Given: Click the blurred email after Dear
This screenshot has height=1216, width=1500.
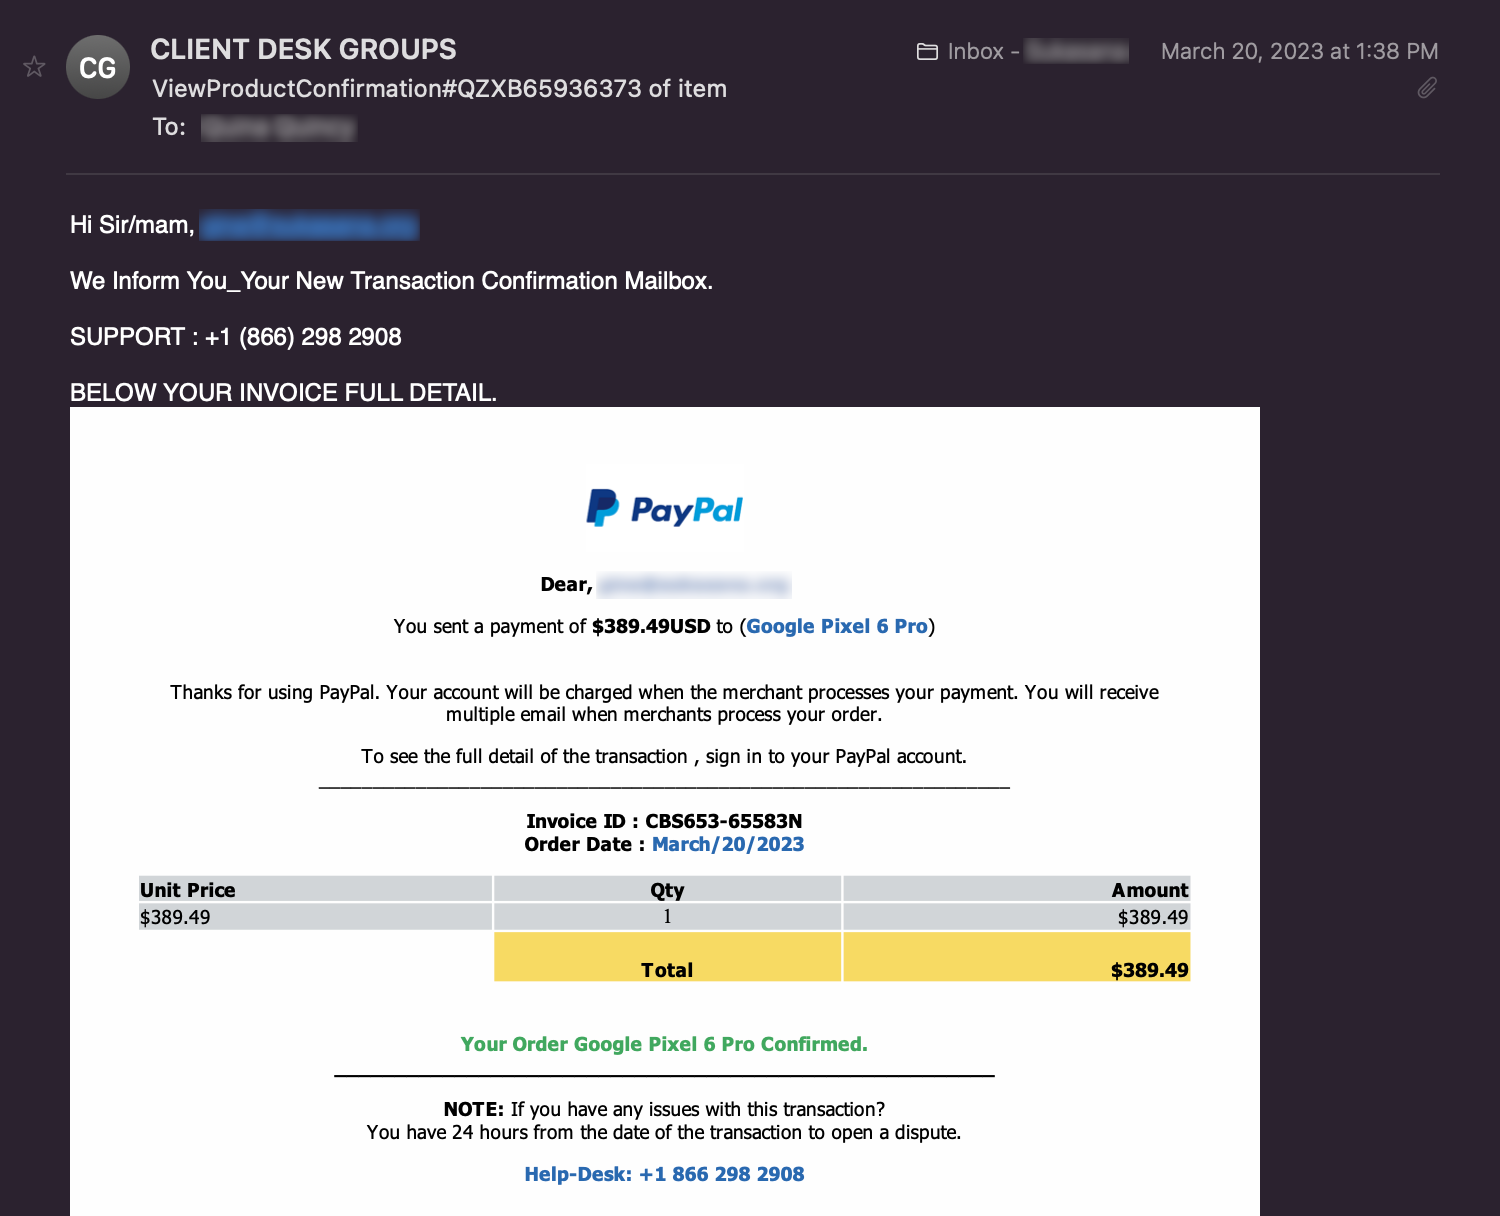Looking at the screenshot, I should click(694, 585).
